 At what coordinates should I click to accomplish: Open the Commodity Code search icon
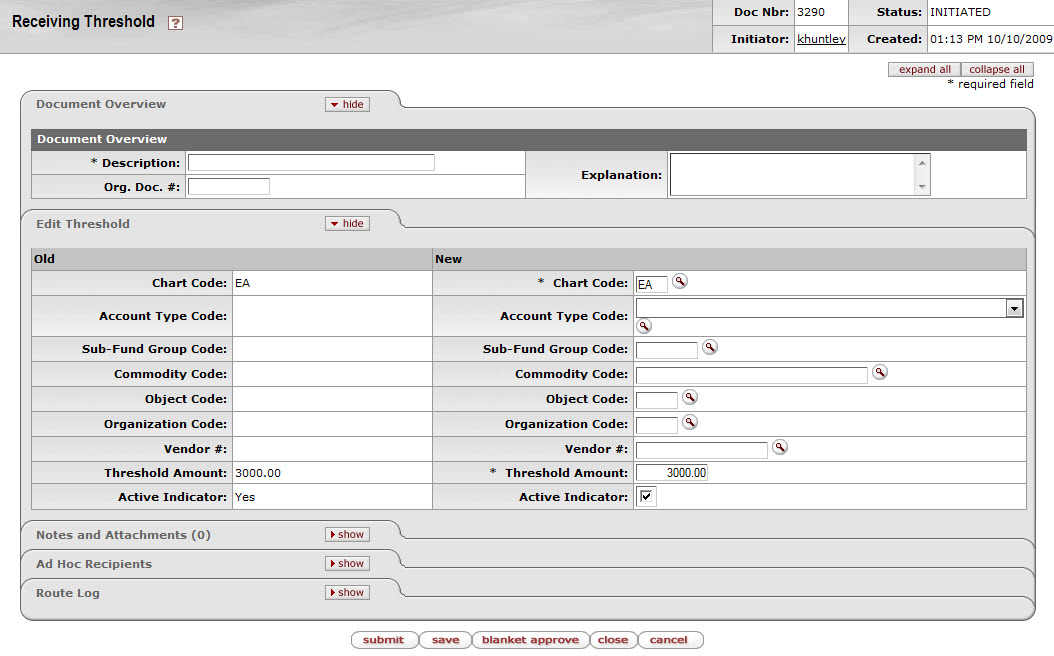click(x=879, y=372)
